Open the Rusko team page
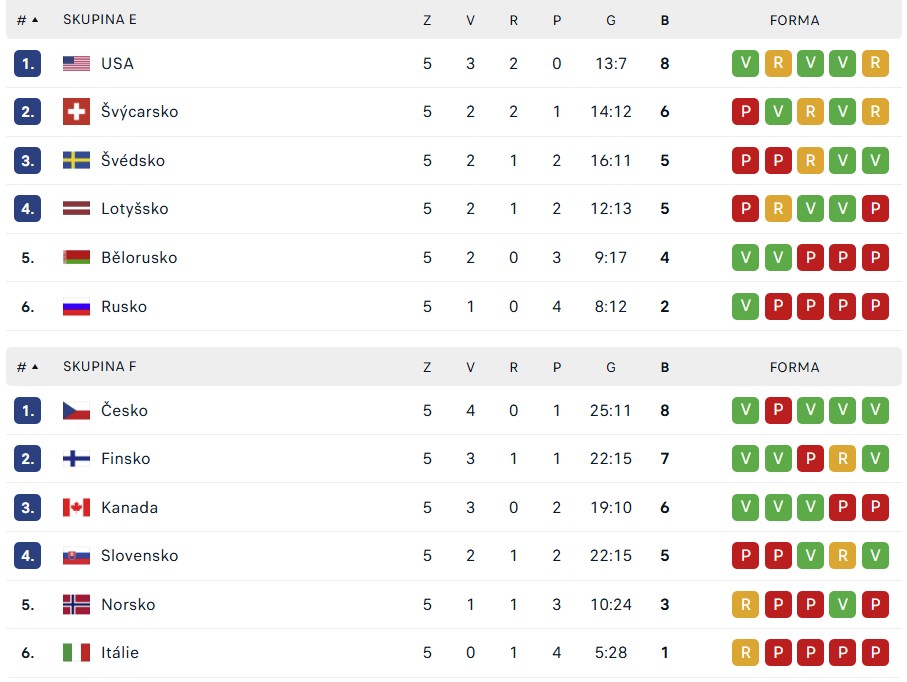This screenshot has height=682, width=907. point(124,307)
